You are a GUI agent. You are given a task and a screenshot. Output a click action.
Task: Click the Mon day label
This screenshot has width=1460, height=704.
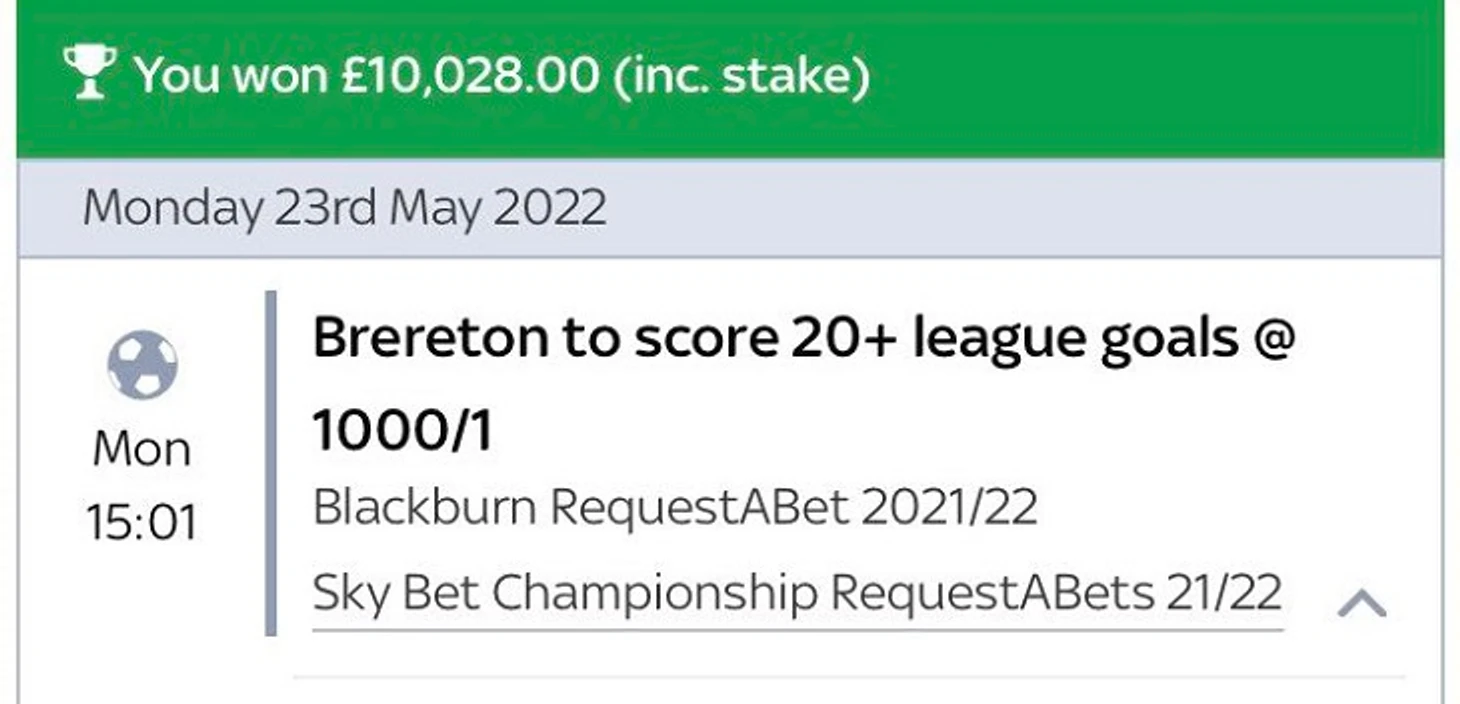click(x=141, y=450)
